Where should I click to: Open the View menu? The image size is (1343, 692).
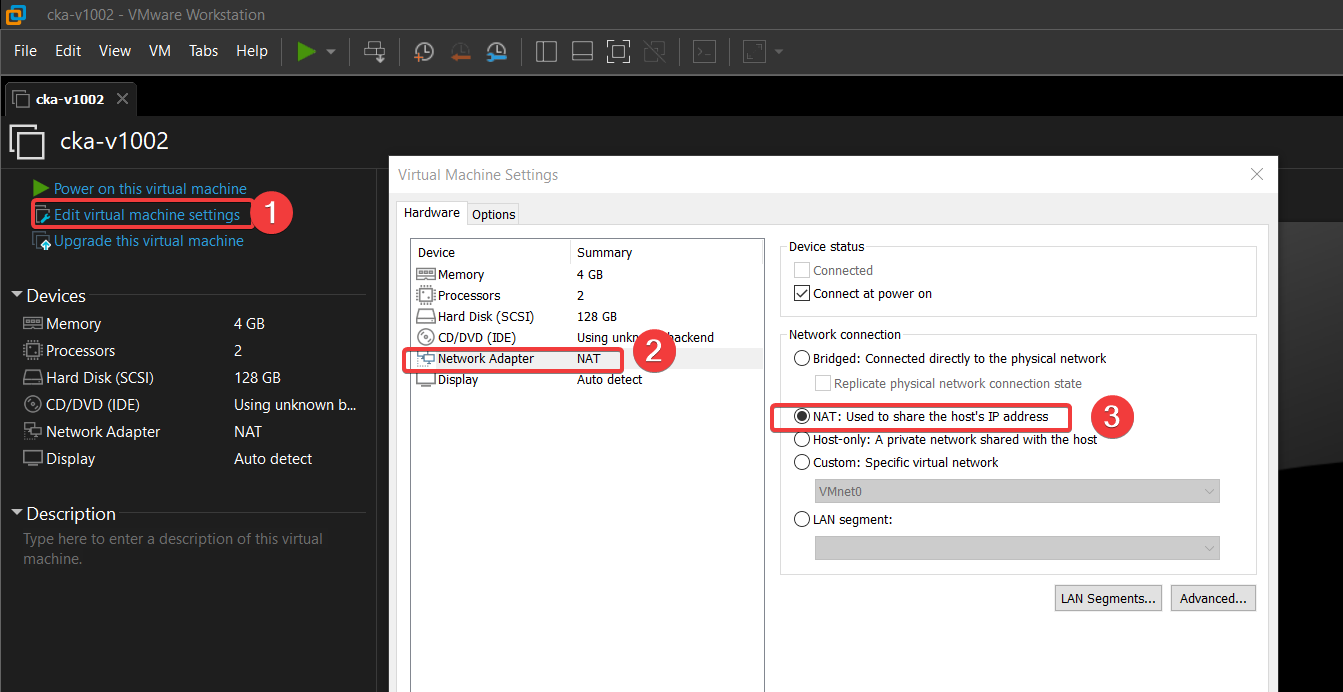pos(115,51)
